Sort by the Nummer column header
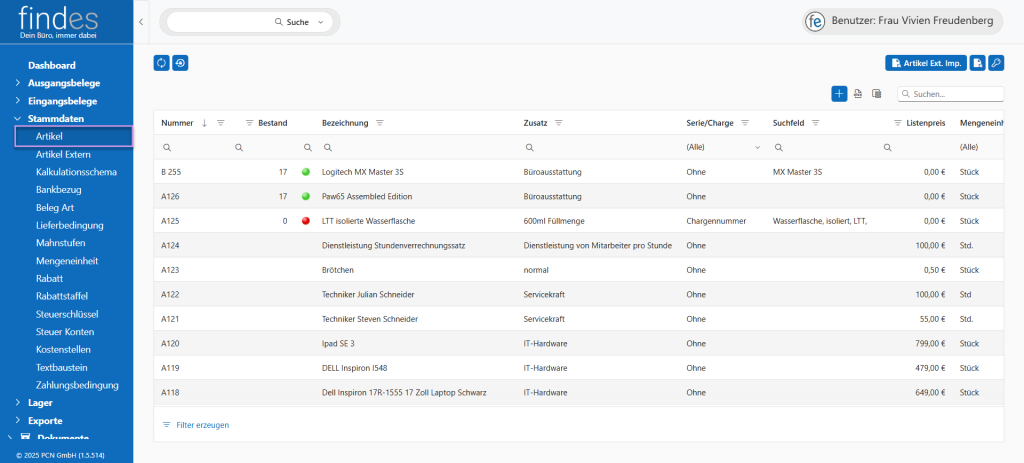1024x463 pixels. click(177, 123)
